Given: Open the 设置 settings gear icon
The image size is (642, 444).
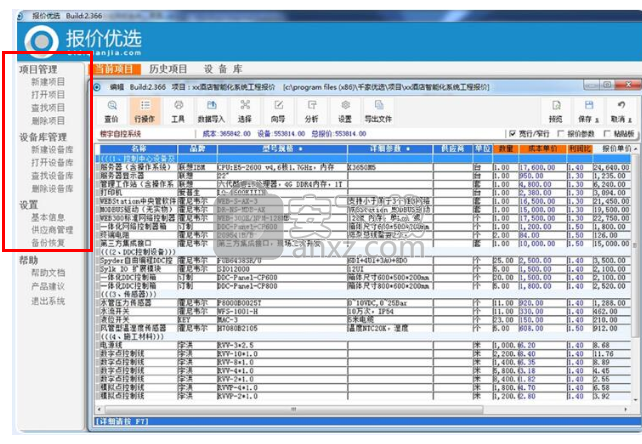Looking at the screenshot, I should click(345, 111).
